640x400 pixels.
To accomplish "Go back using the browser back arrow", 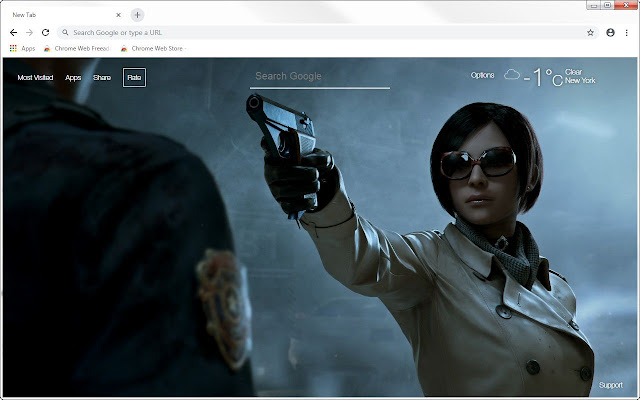I will (x=13, y=33).
